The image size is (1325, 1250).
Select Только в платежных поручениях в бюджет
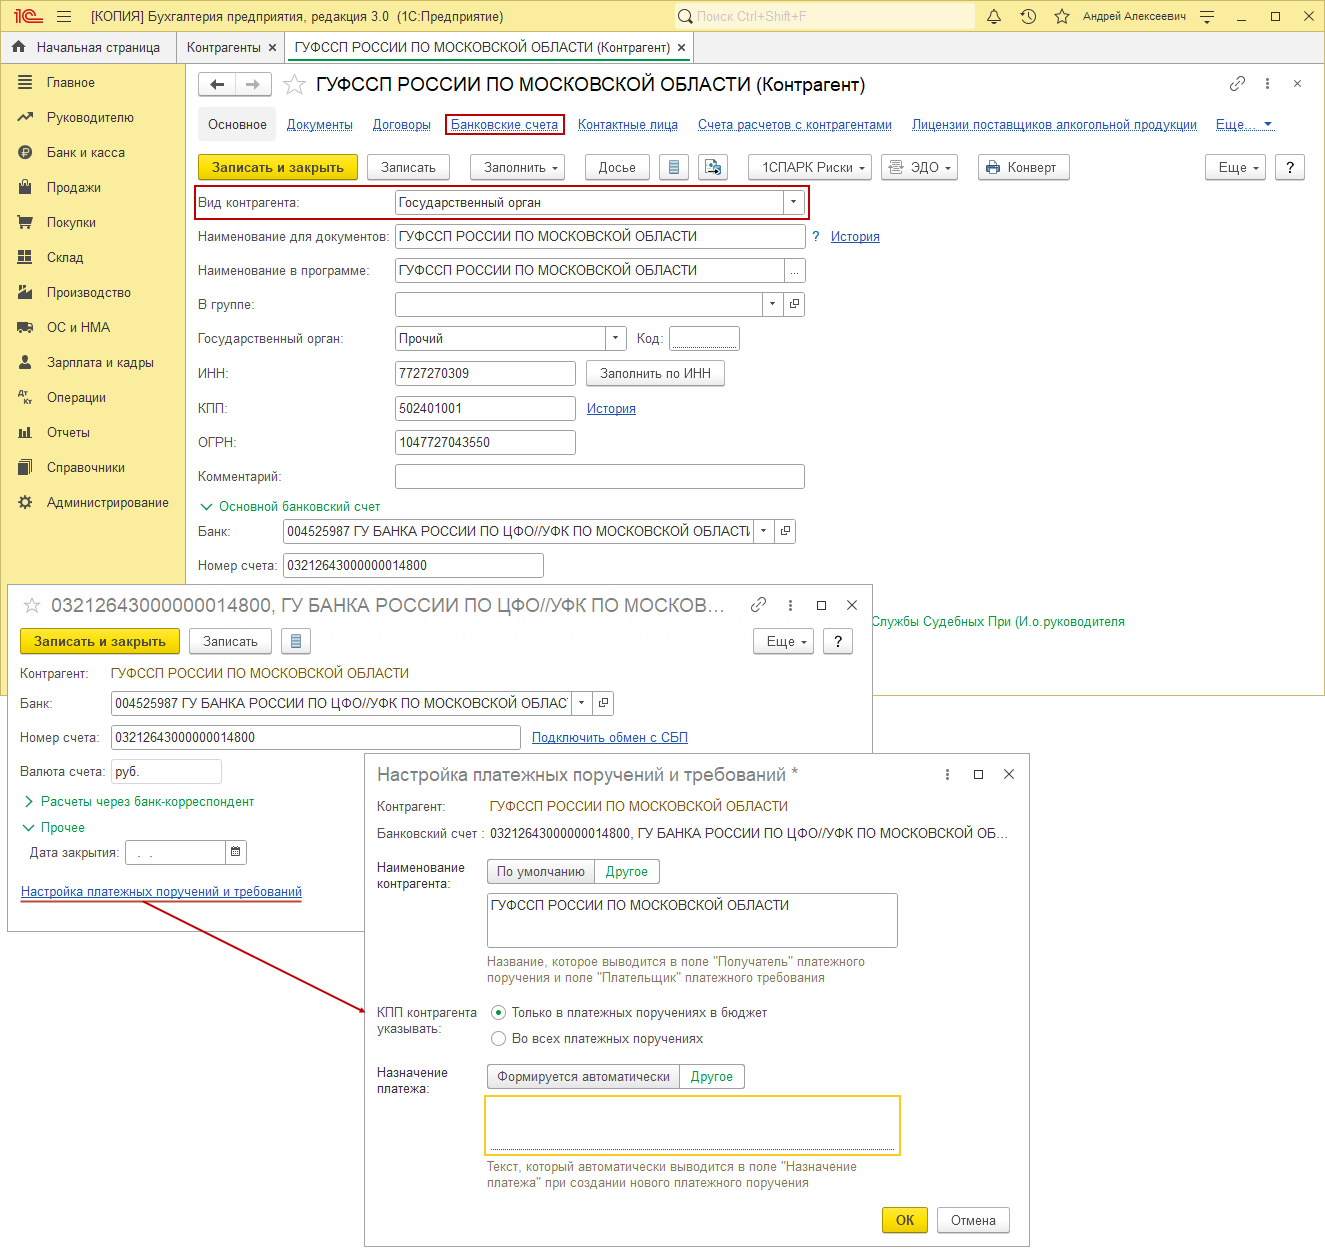tap(498, 1013)
